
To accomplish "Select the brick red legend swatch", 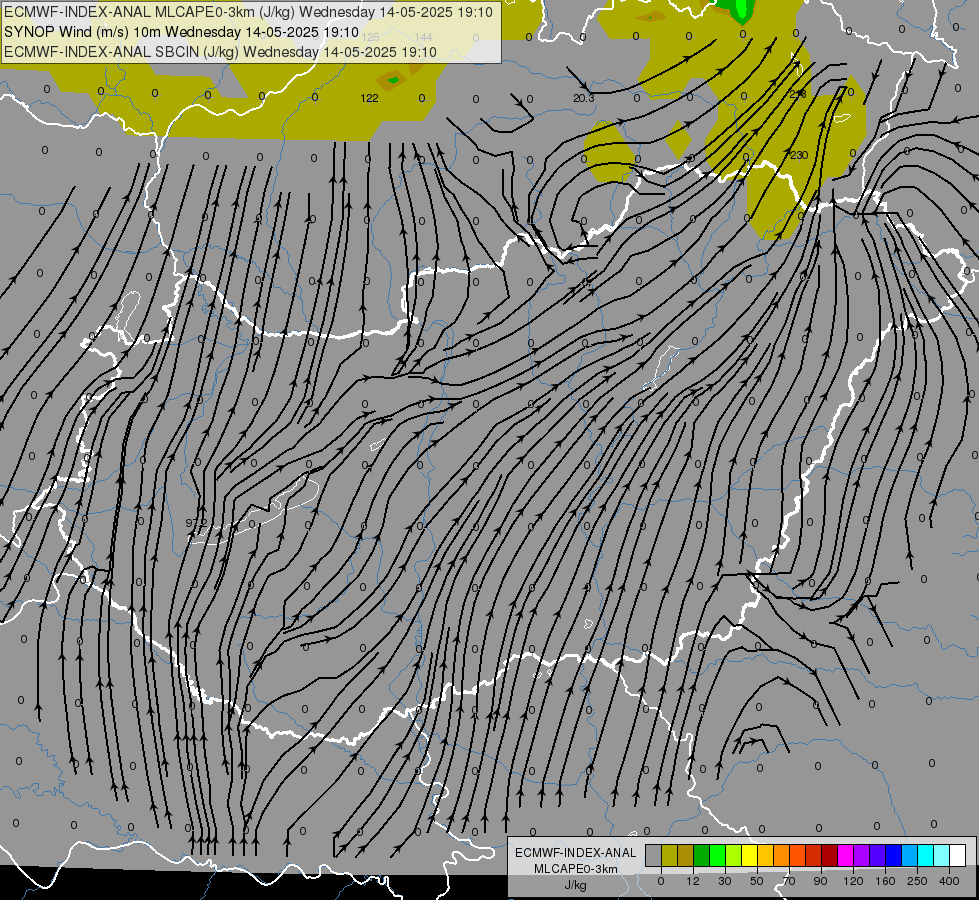I will tap(814, 855).
